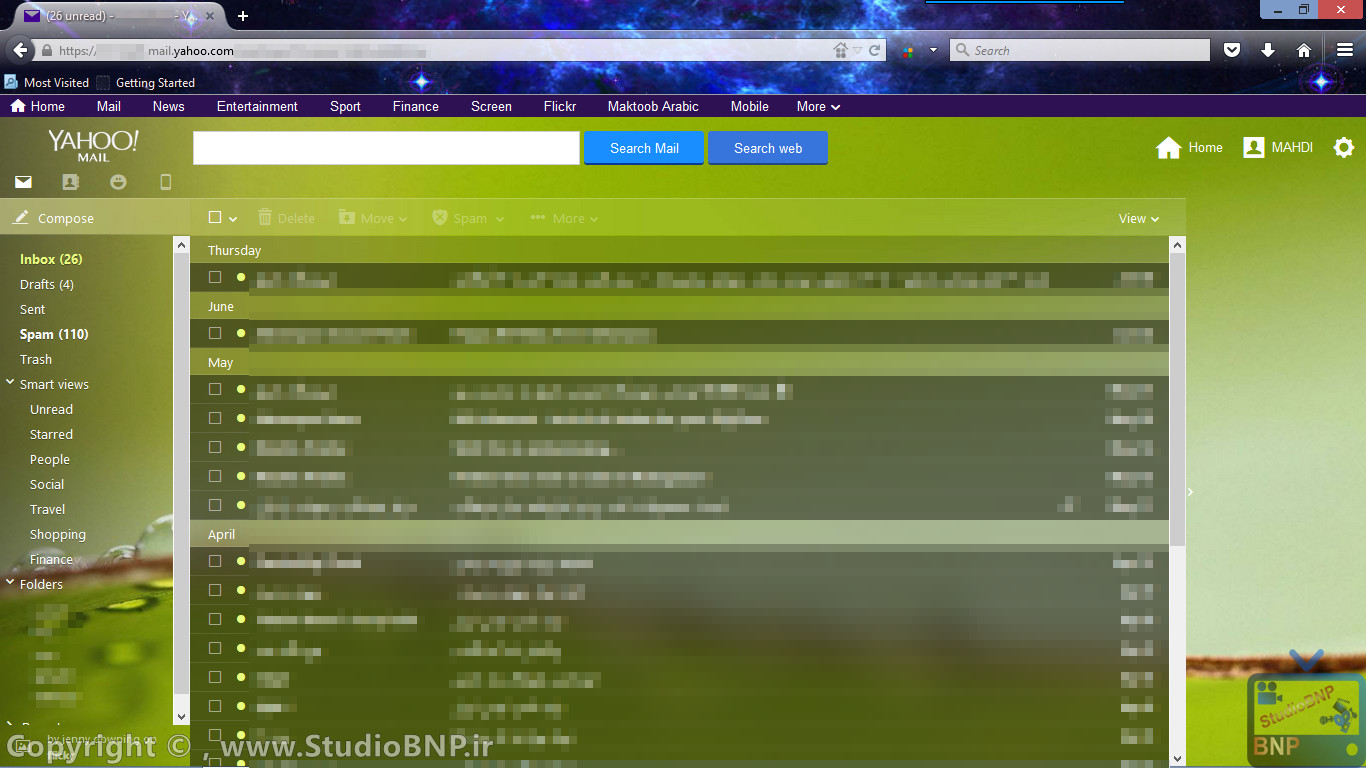Open Flickr in Yahoo navigation bar
The image size is (1366, 768).
pyautogui.click(x=560, y=106)
